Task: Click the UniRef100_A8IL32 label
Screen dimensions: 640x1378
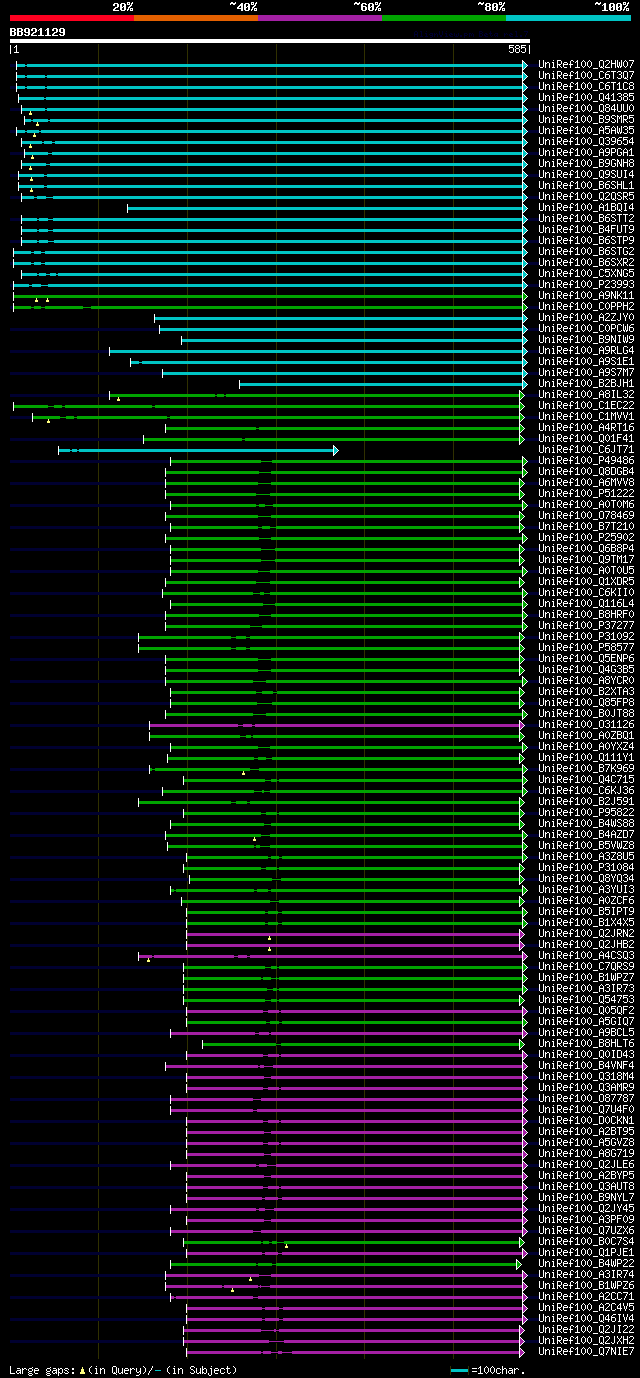Action: click(x=586, y=394)
